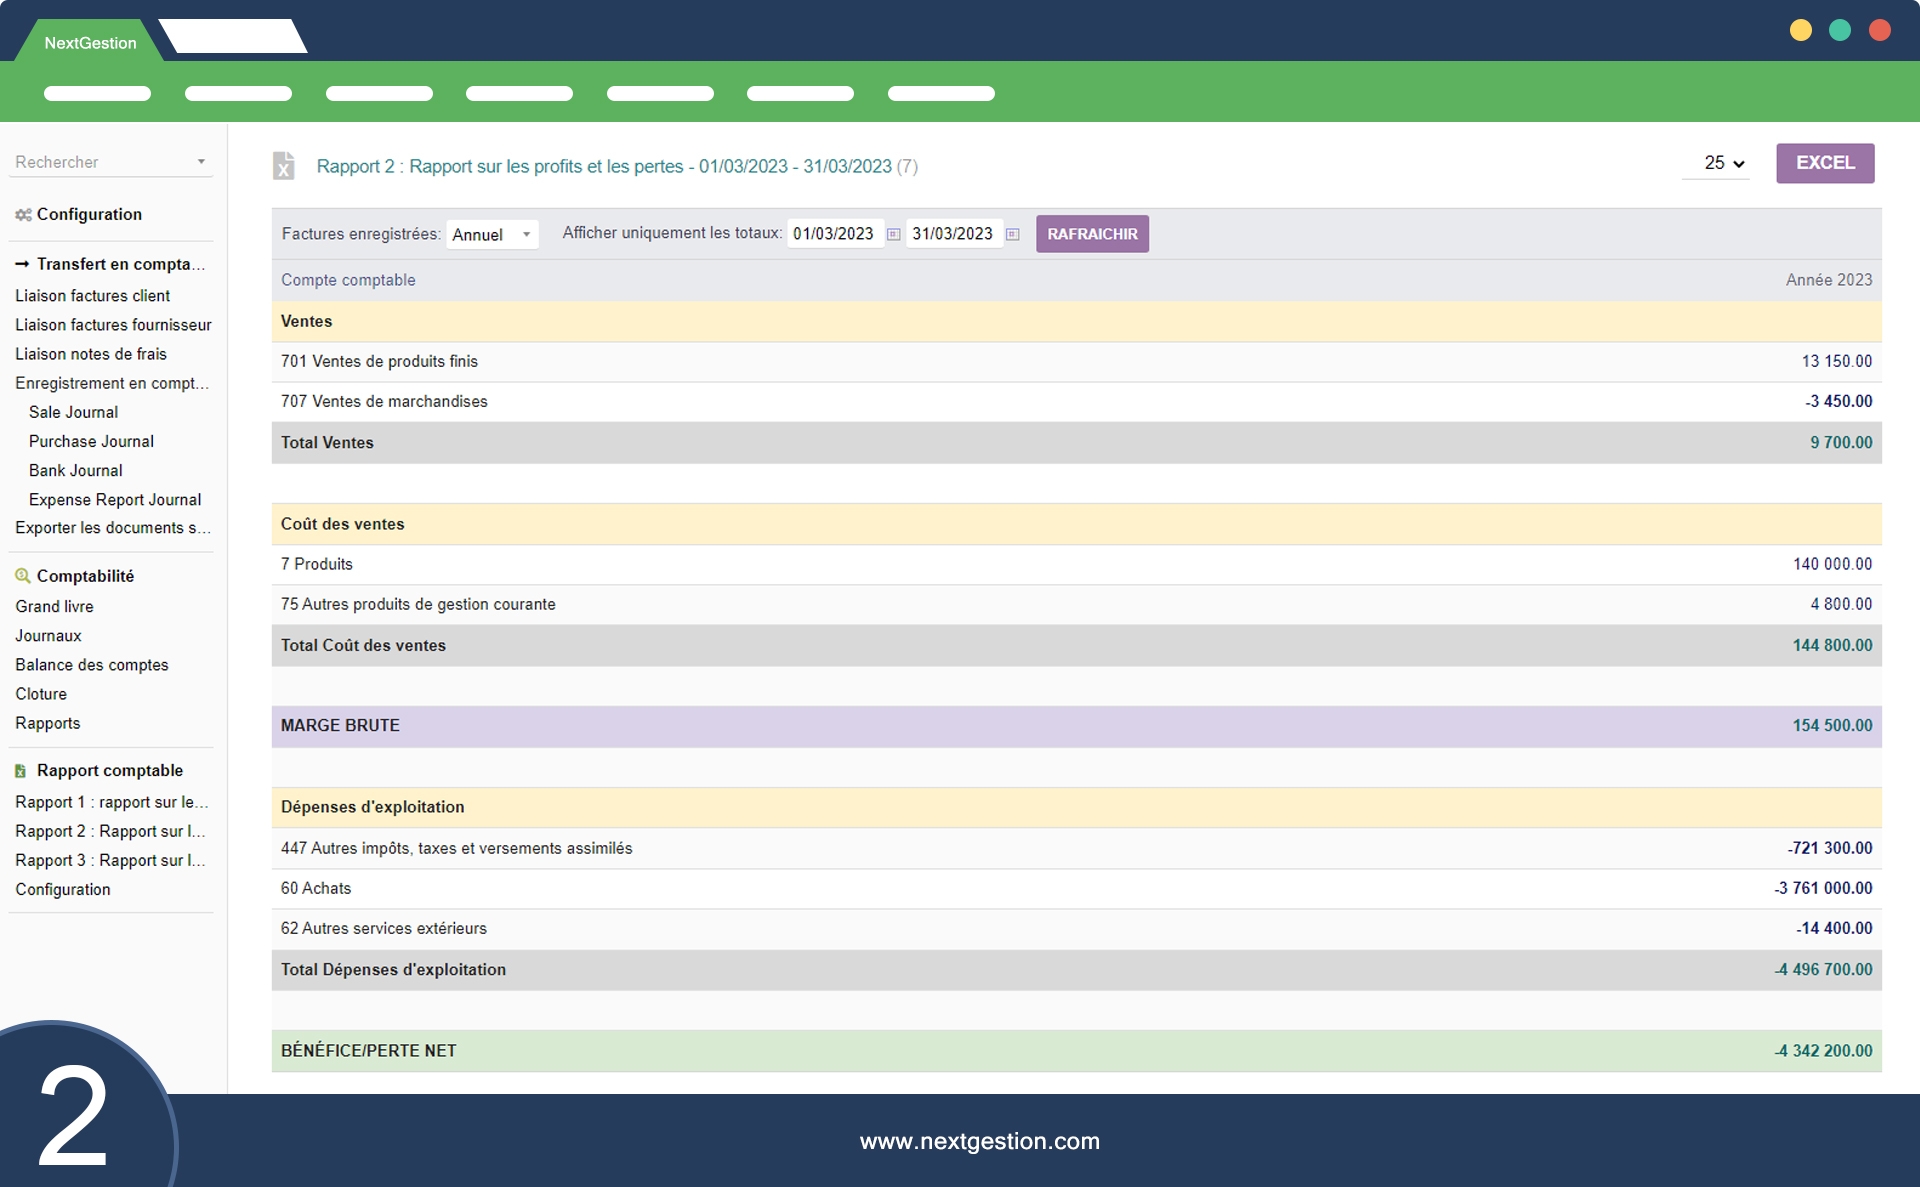
Task: Select the blank second browser tab
Action: [x=233, y=37]
